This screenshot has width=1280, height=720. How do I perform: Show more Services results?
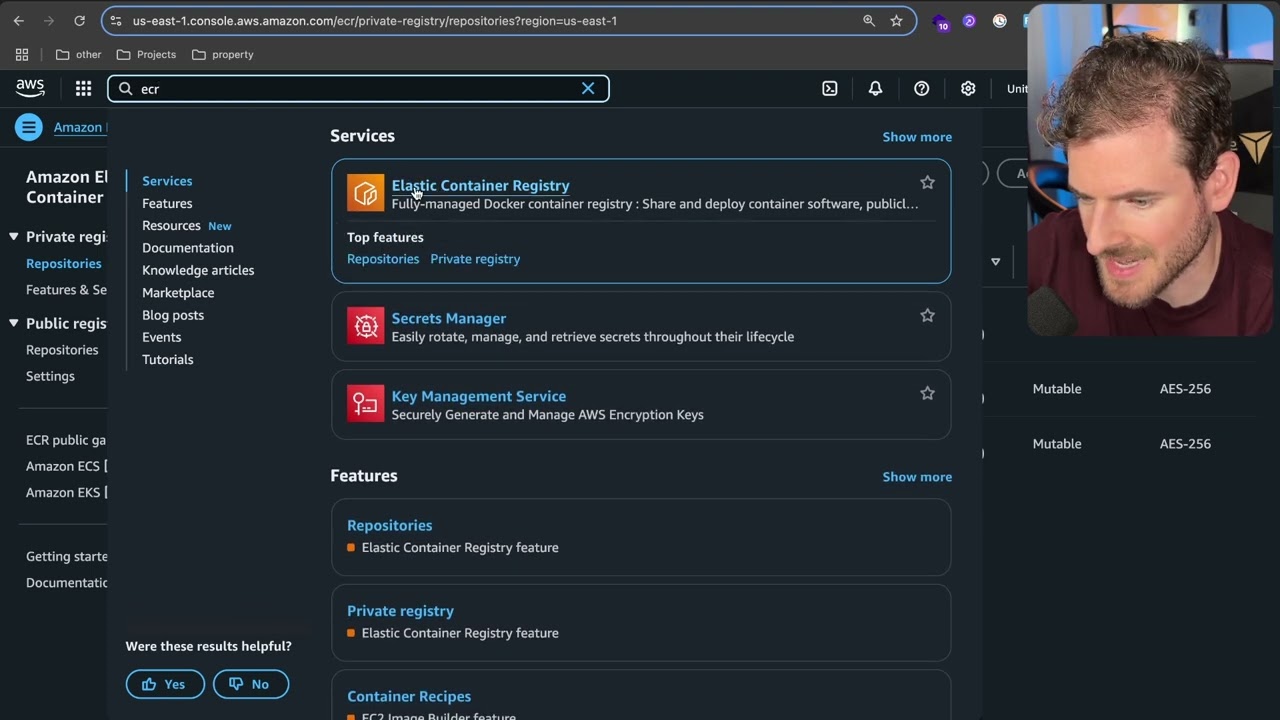(917, 137)
